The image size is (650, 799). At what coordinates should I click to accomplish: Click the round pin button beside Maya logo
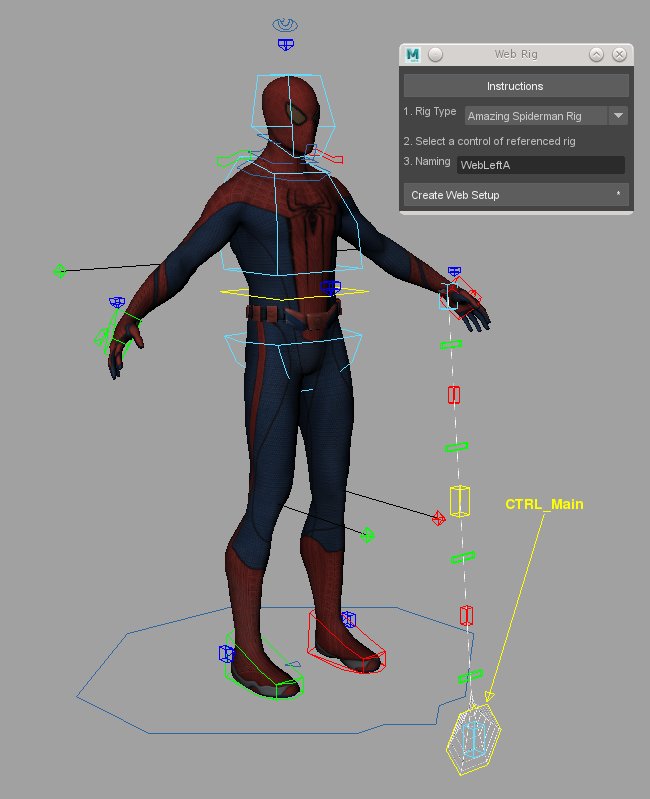click(436, 54)
